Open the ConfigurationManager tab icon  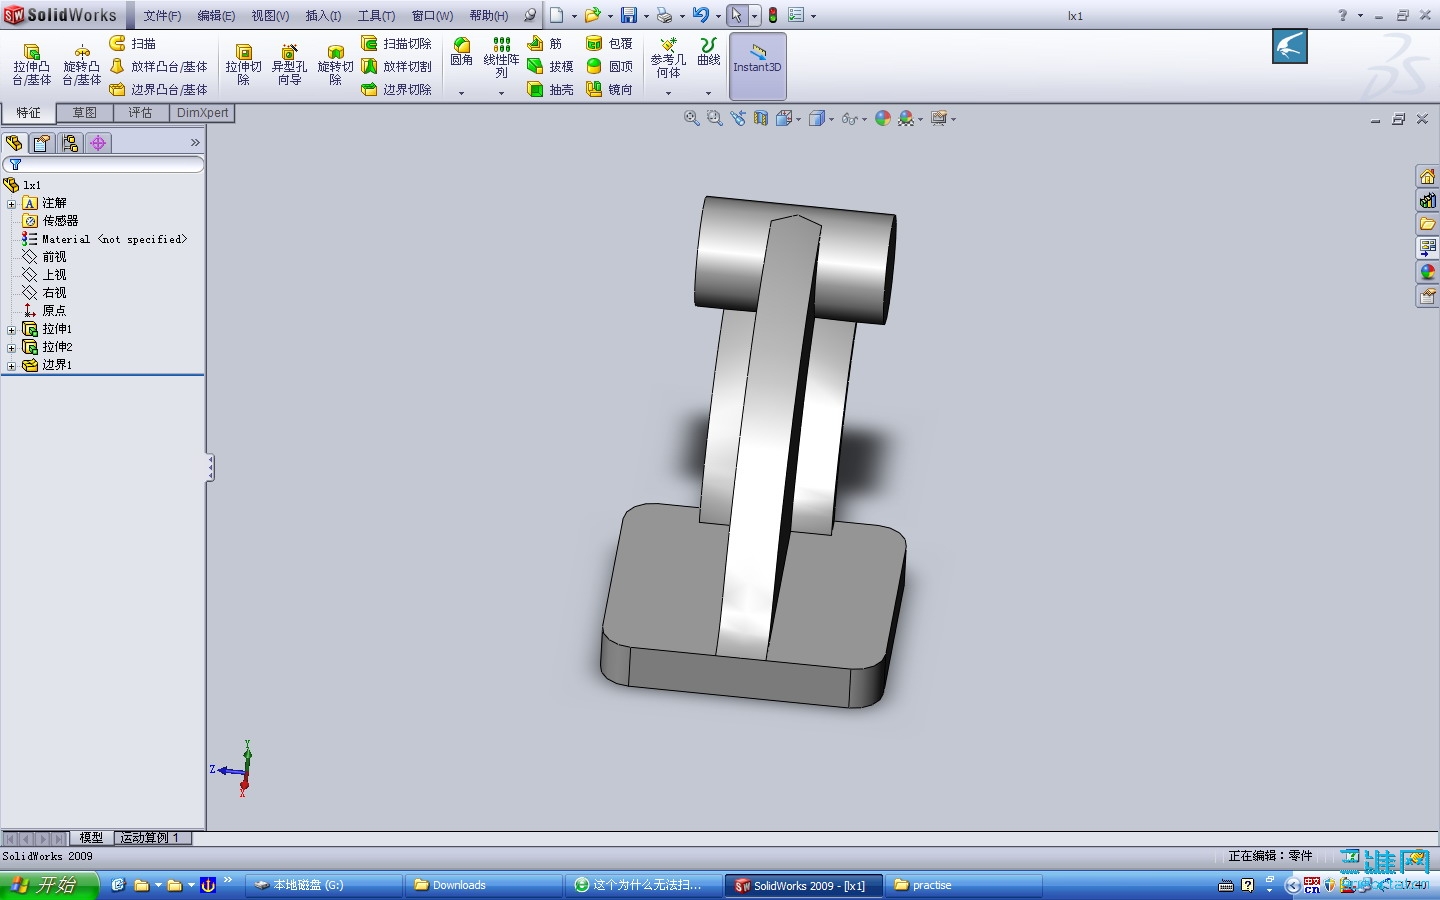tap(70, 143)
